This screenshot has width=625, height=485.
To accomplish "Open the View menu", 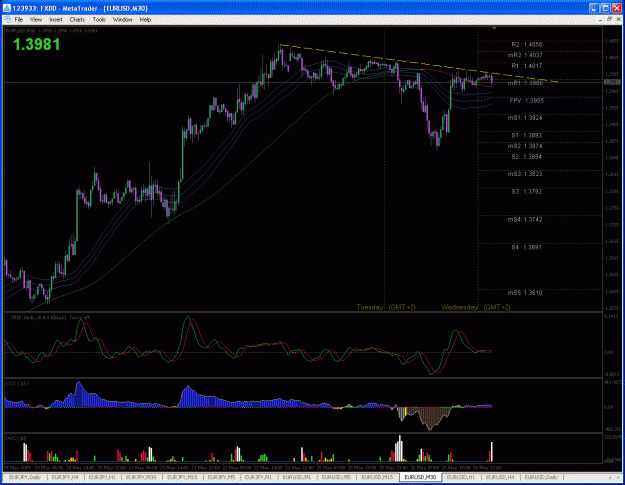I will click(x=35, y=20).
